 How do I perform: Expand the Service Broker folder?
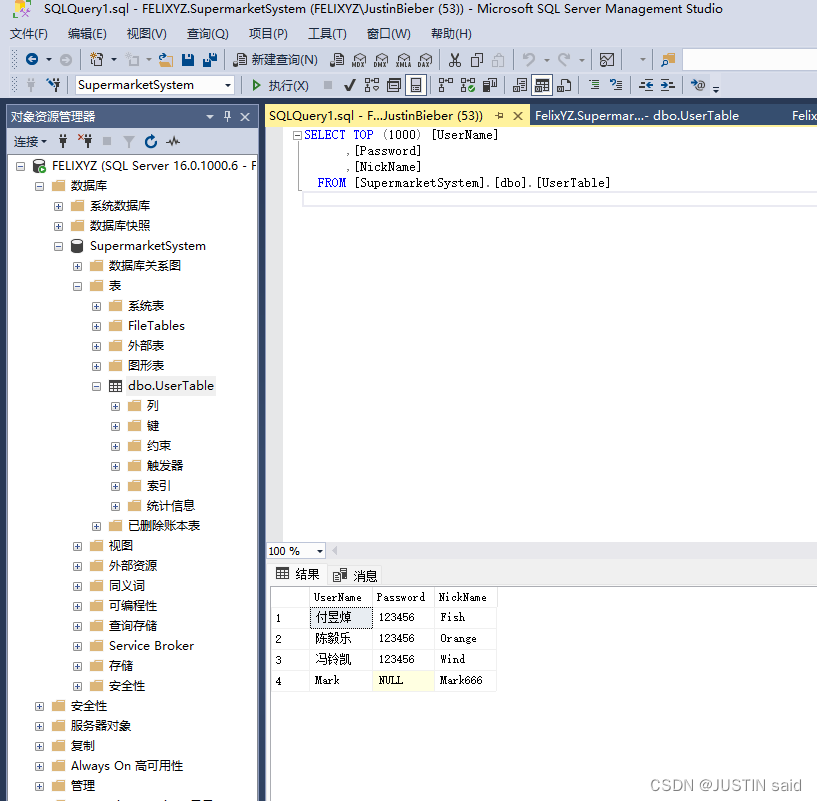78,646
